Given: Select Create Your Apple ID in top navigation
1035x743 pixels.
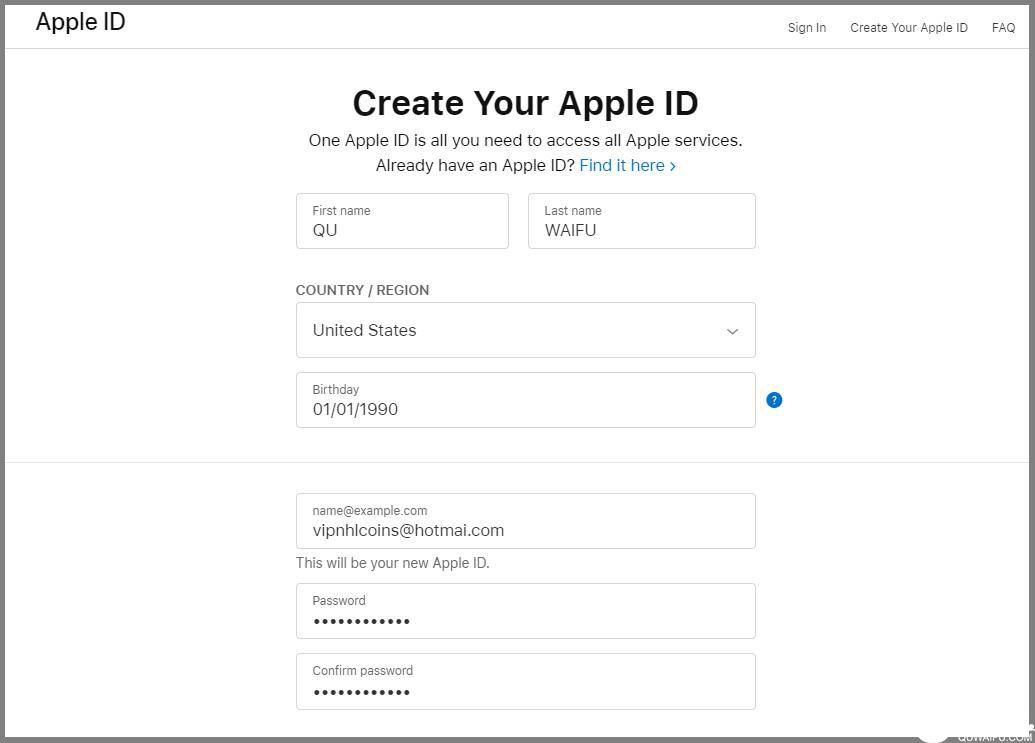Looking at the screenshot, I should pyautogui.click(x=908, y=28).
